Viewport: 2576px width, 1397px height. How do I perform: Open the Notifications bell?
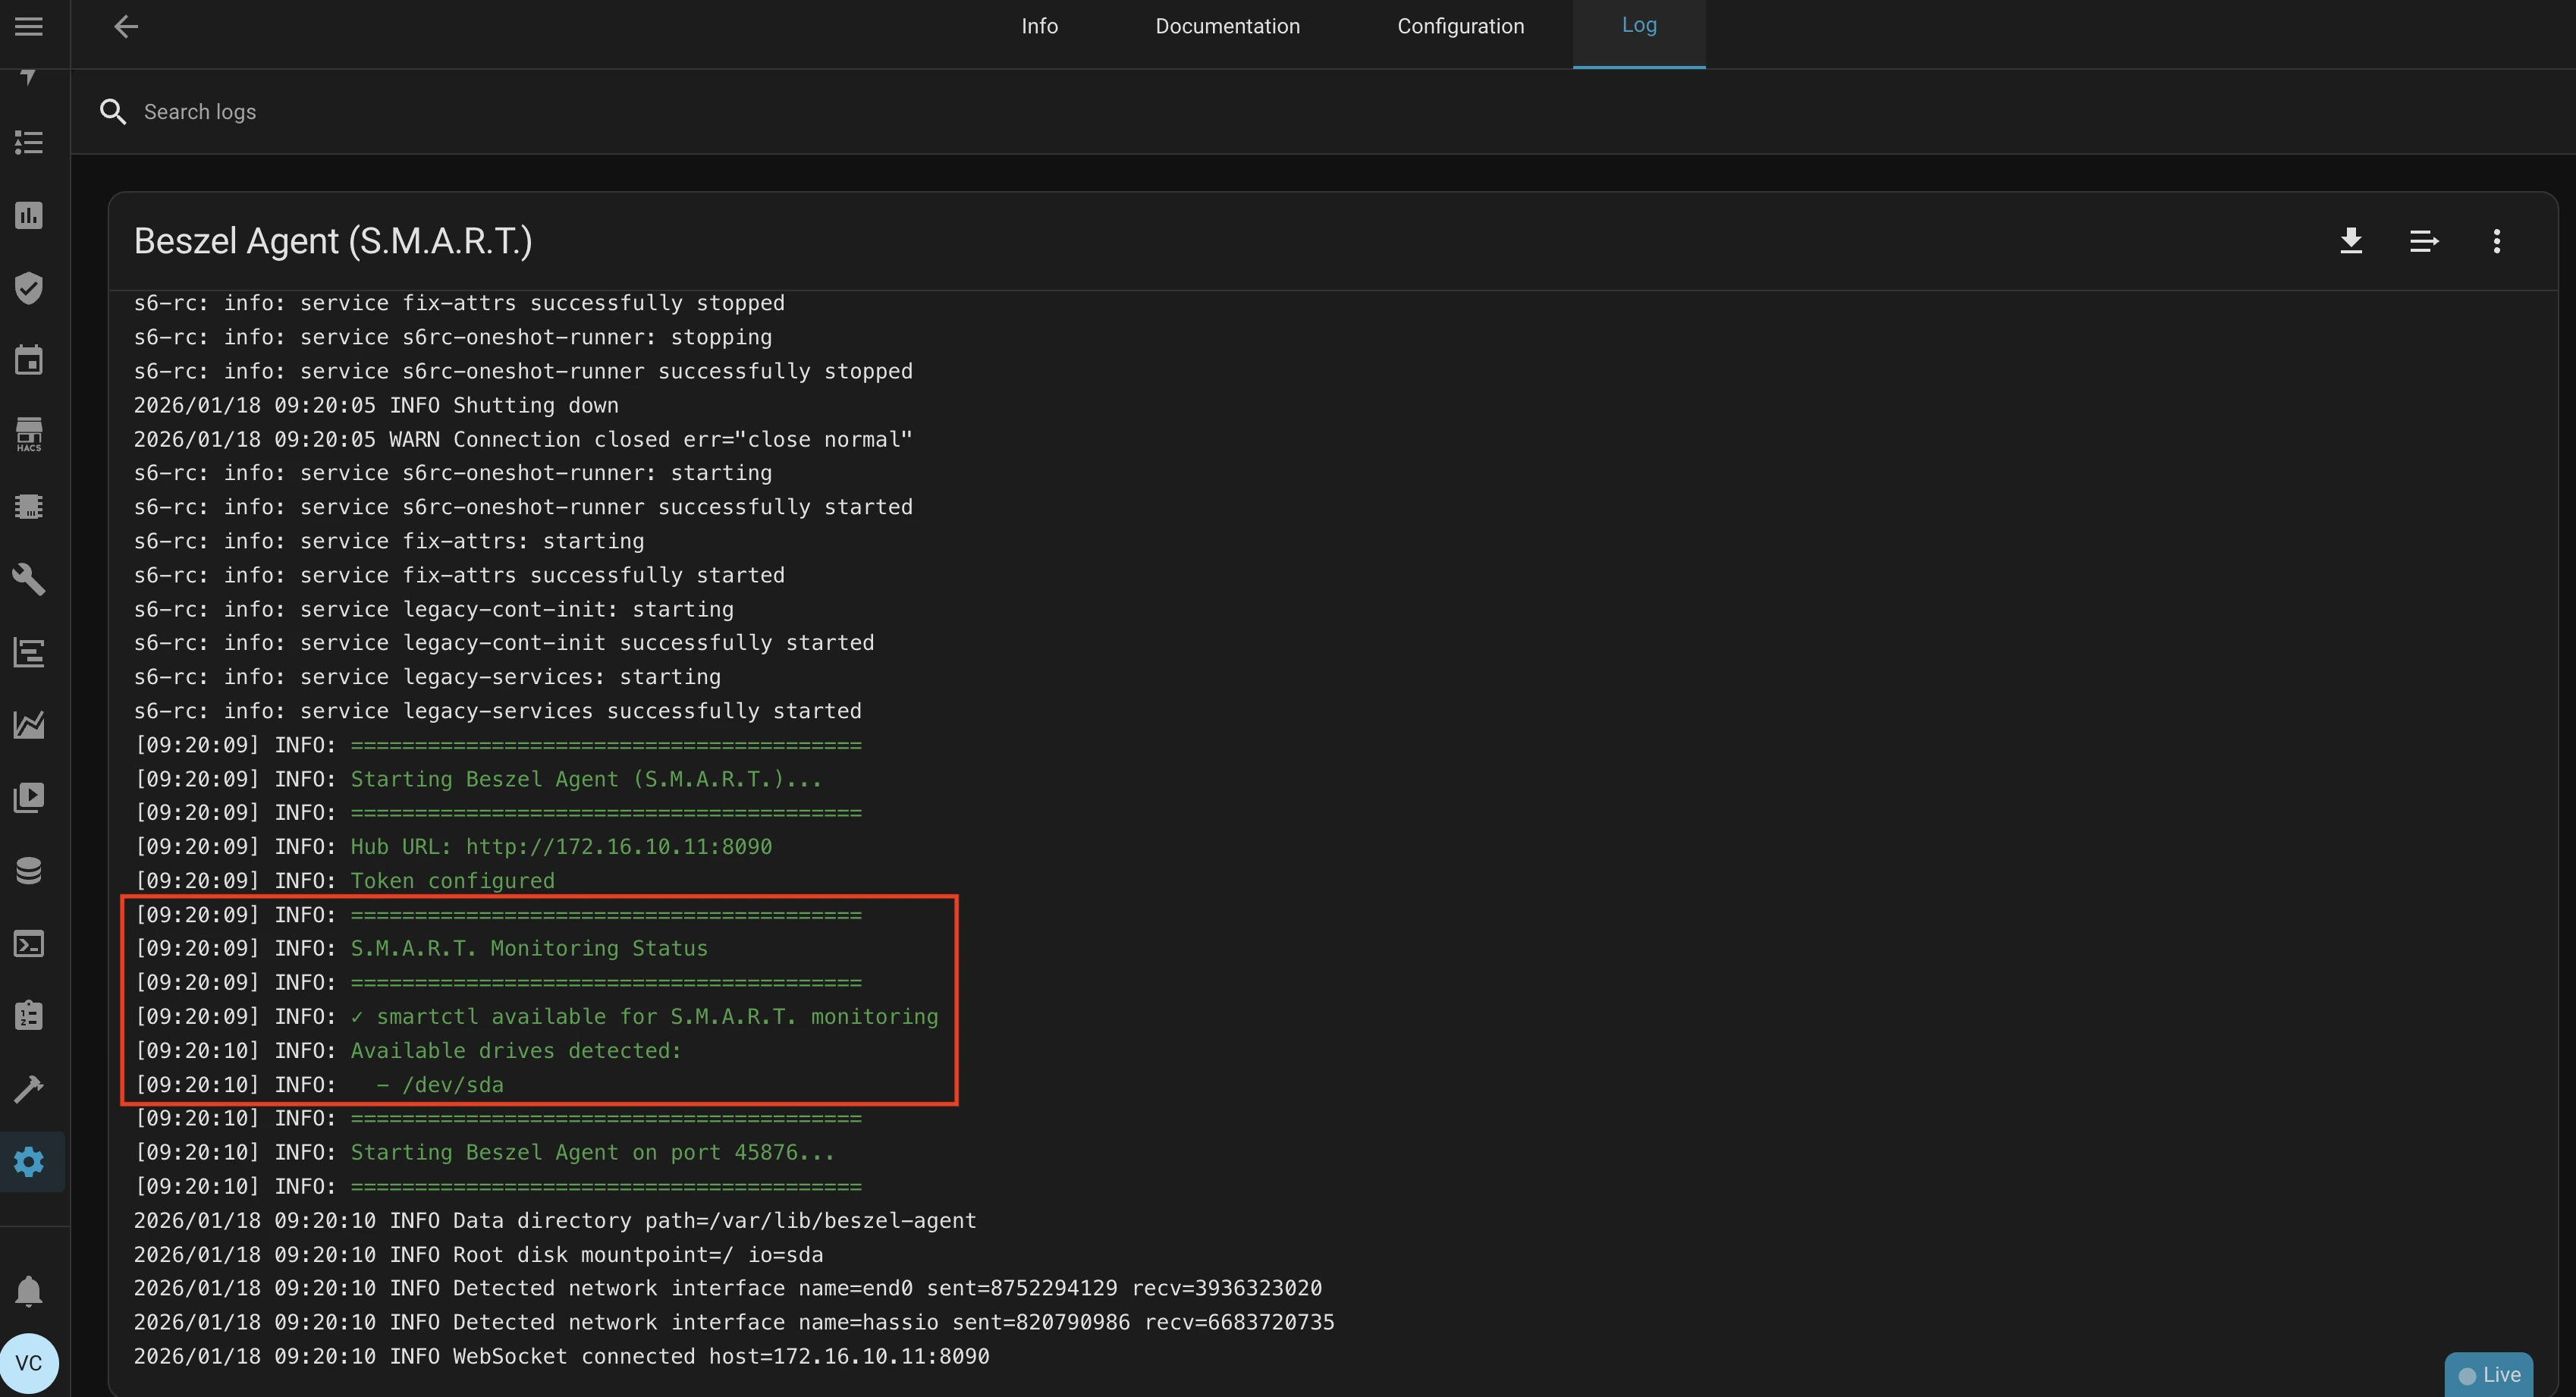click(29, 1291)
